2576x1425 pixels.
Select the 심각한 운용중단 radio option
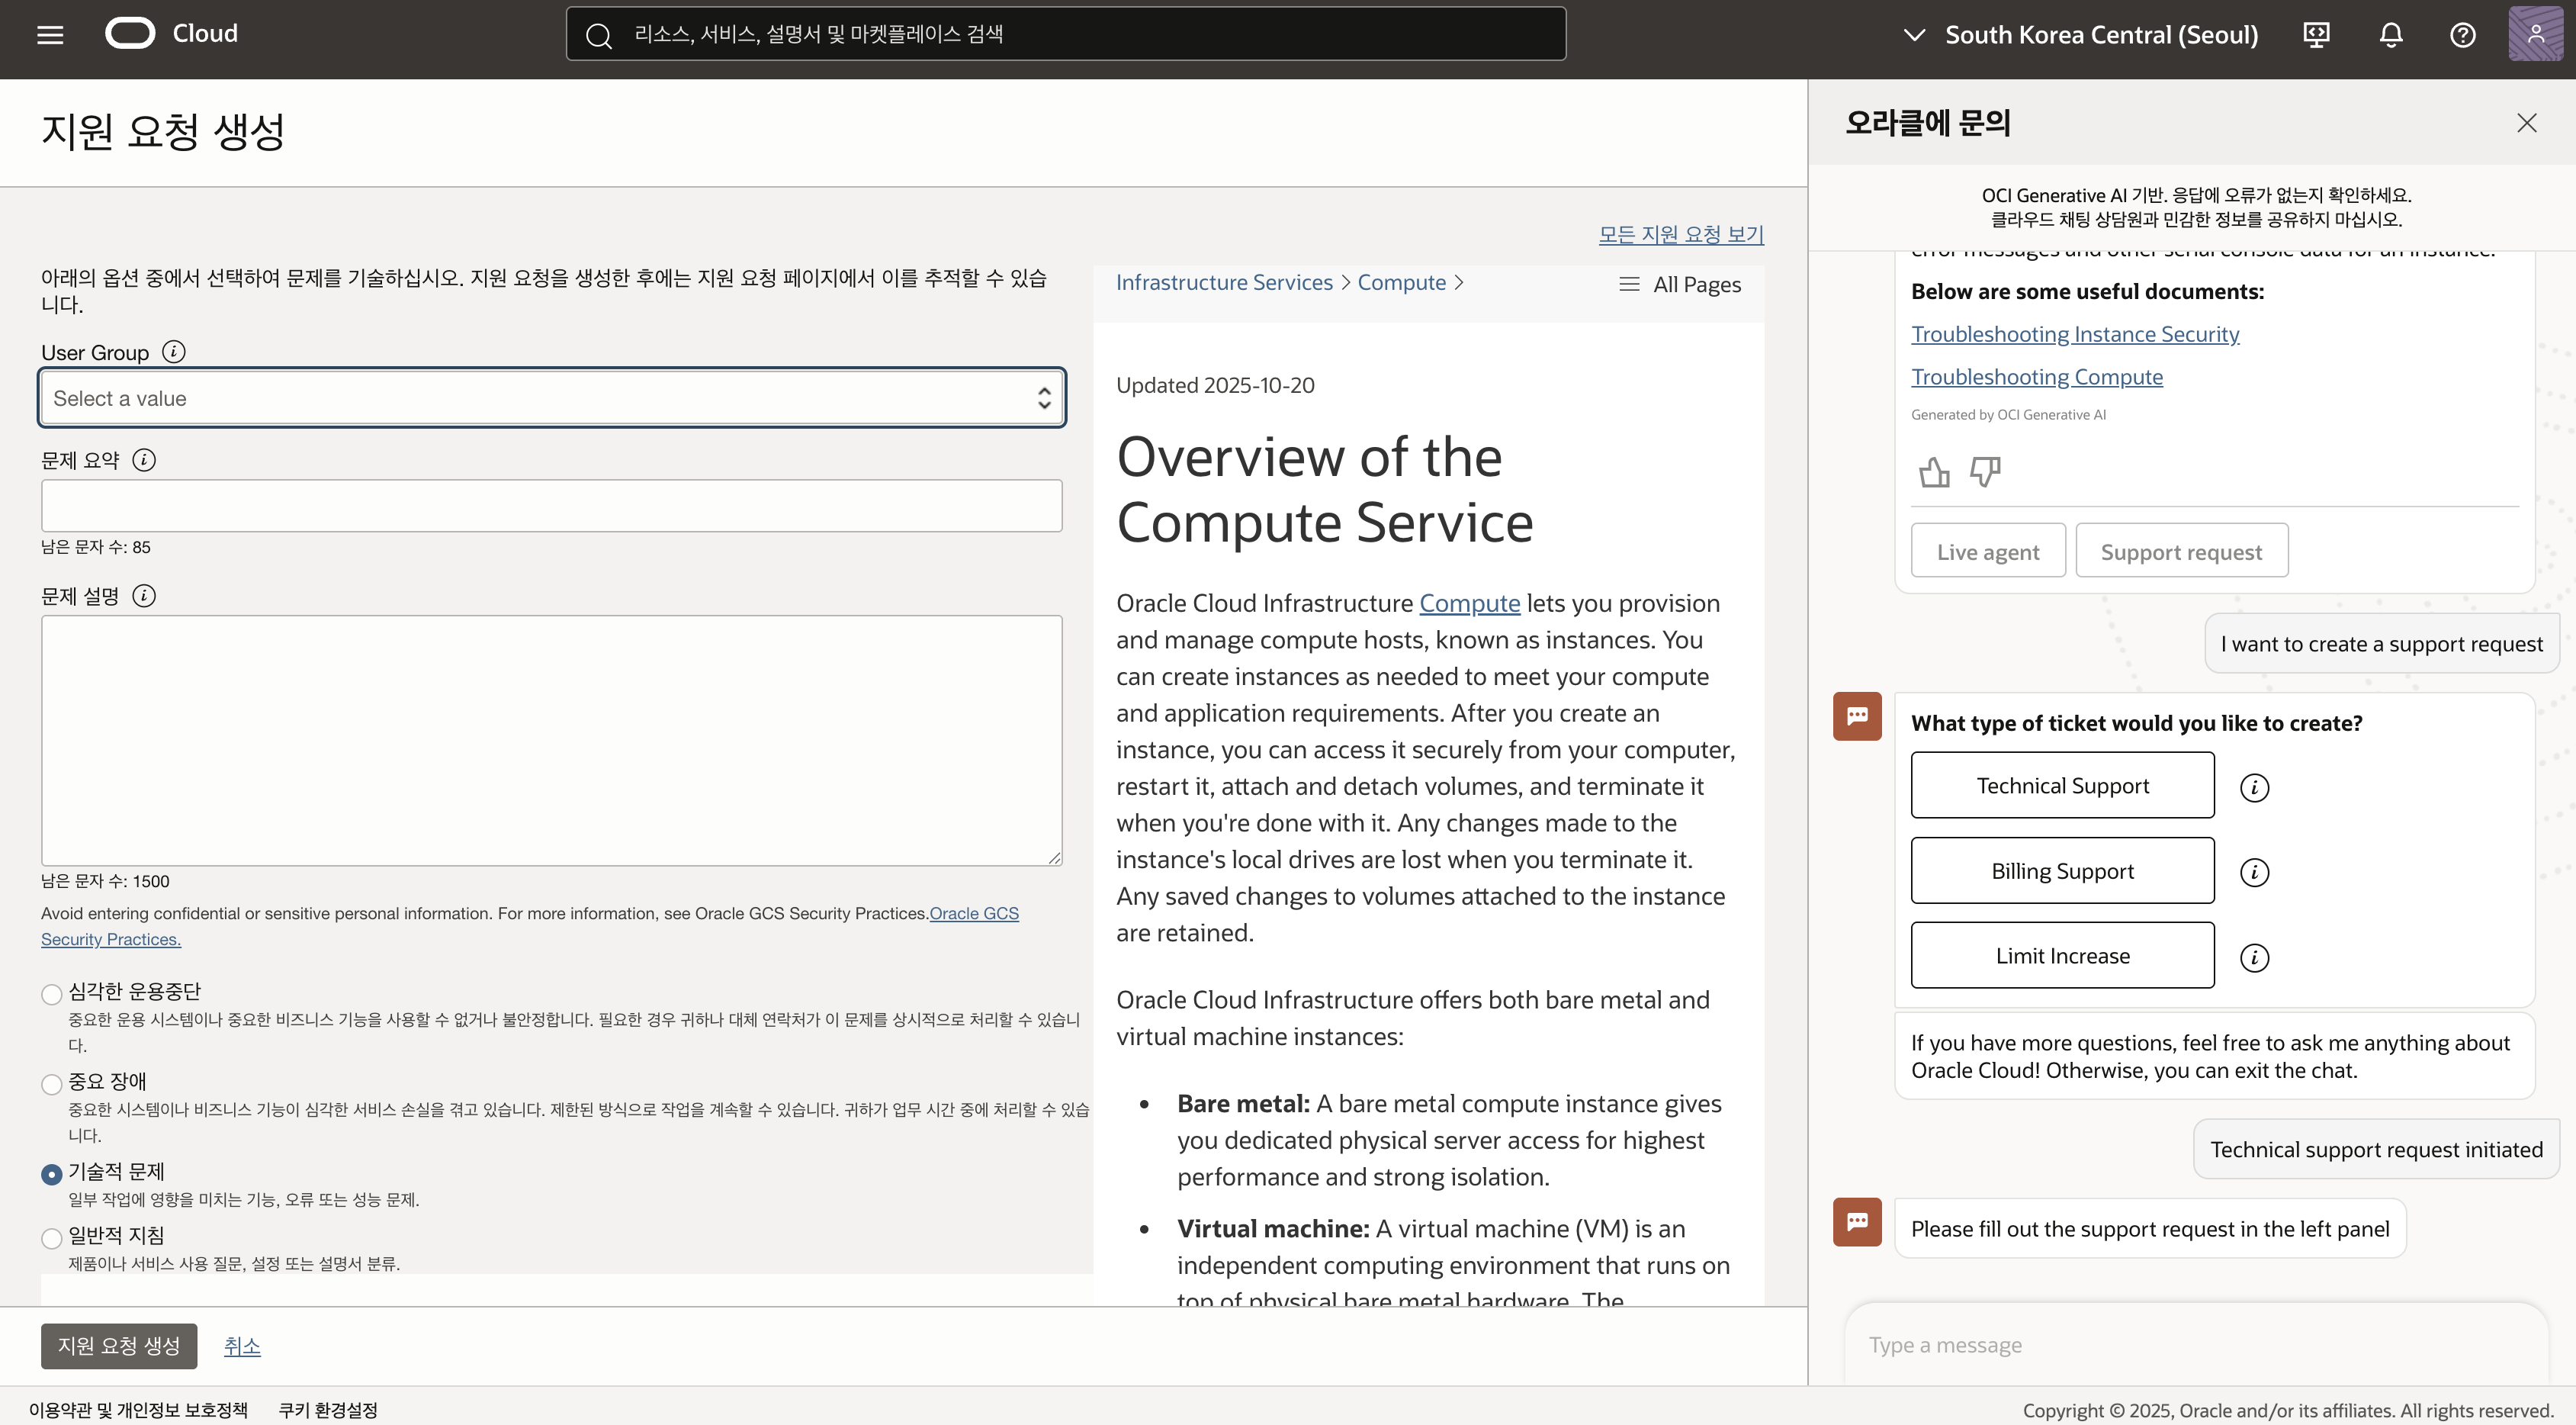coord(52,994)
